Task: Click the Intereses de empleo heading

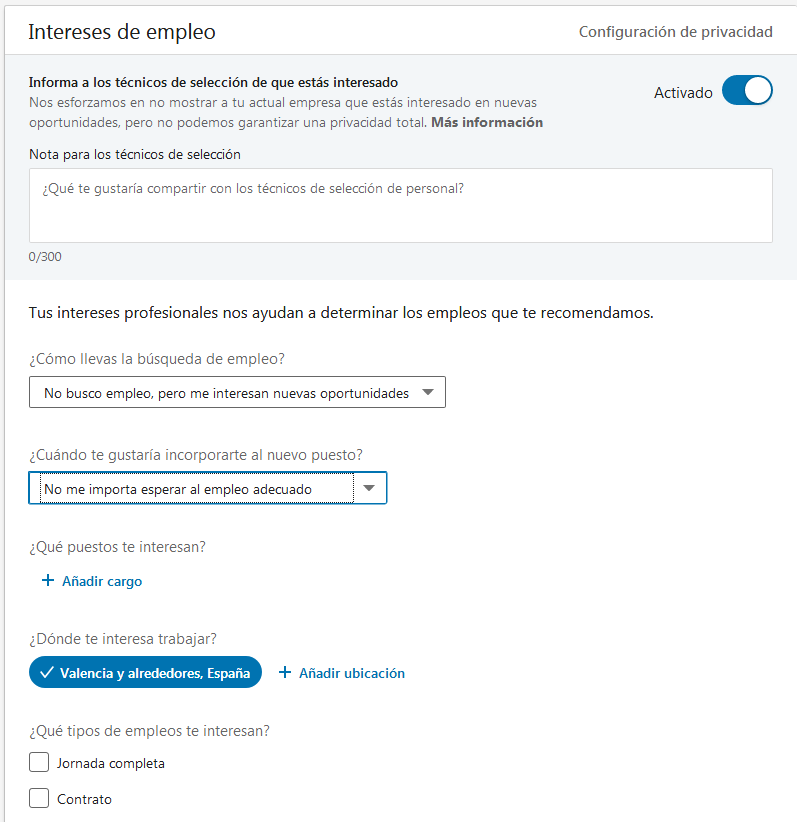Action: (122, 32)
